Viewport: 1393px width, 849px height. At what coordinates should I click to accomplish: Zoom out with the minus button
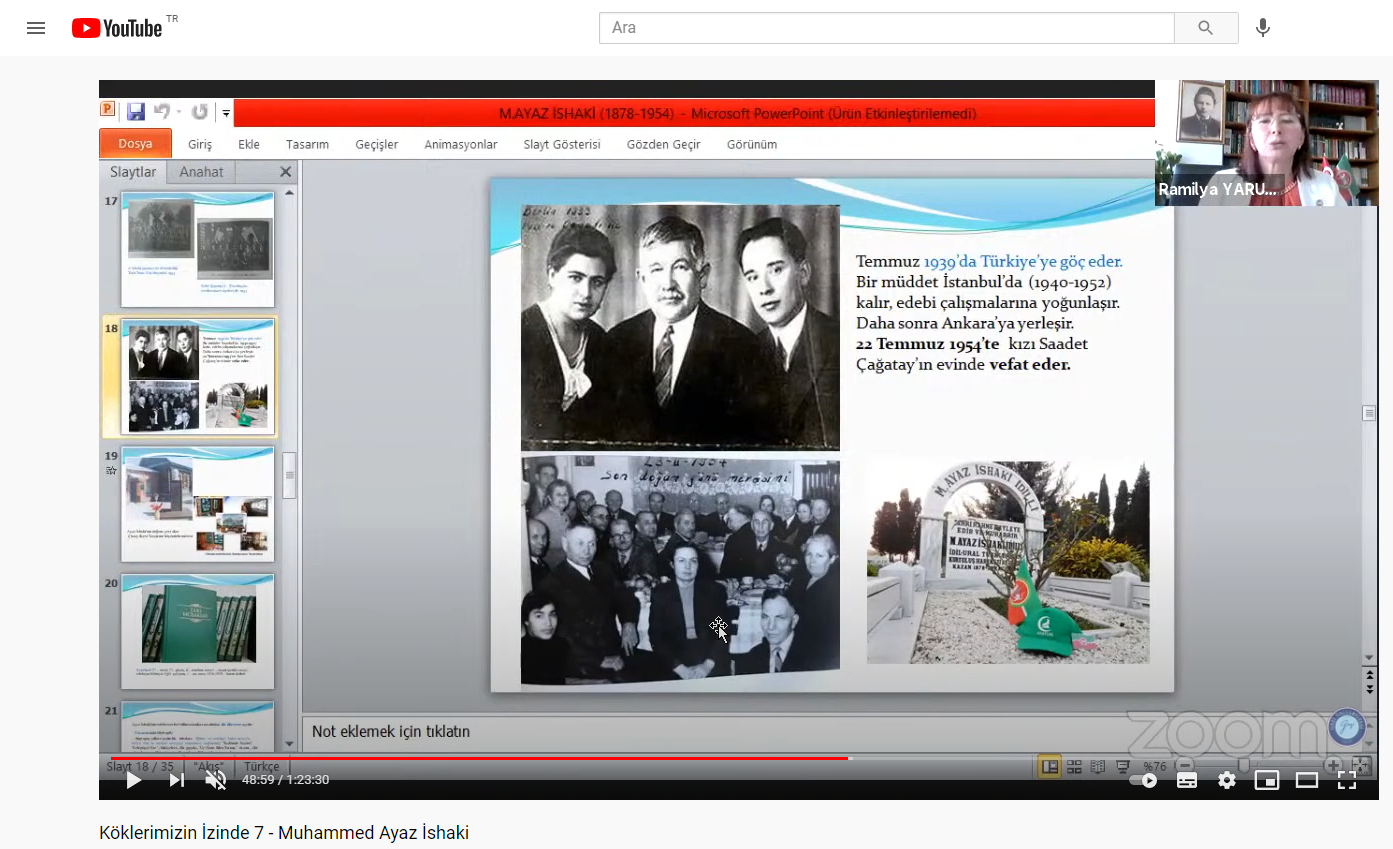click(1183, 766)
